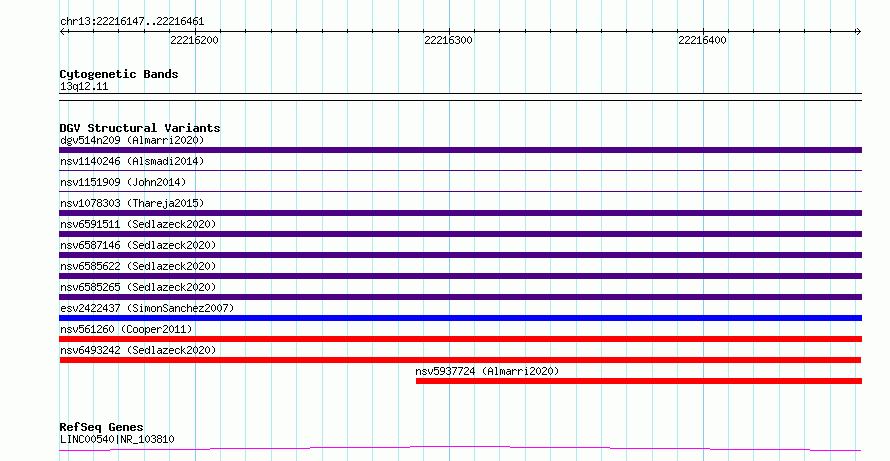890x461 pixels.
Task: Open variant label nsv561260 (Cooper2011)
Action: click(126, 329)
